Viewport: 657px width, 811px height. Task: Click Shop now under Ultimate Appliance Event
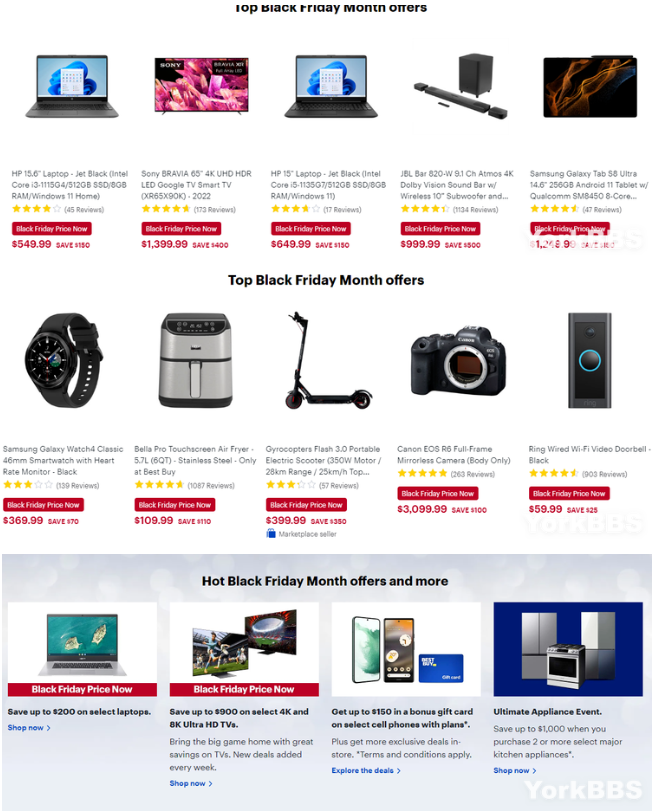click(x=515, y=771)
